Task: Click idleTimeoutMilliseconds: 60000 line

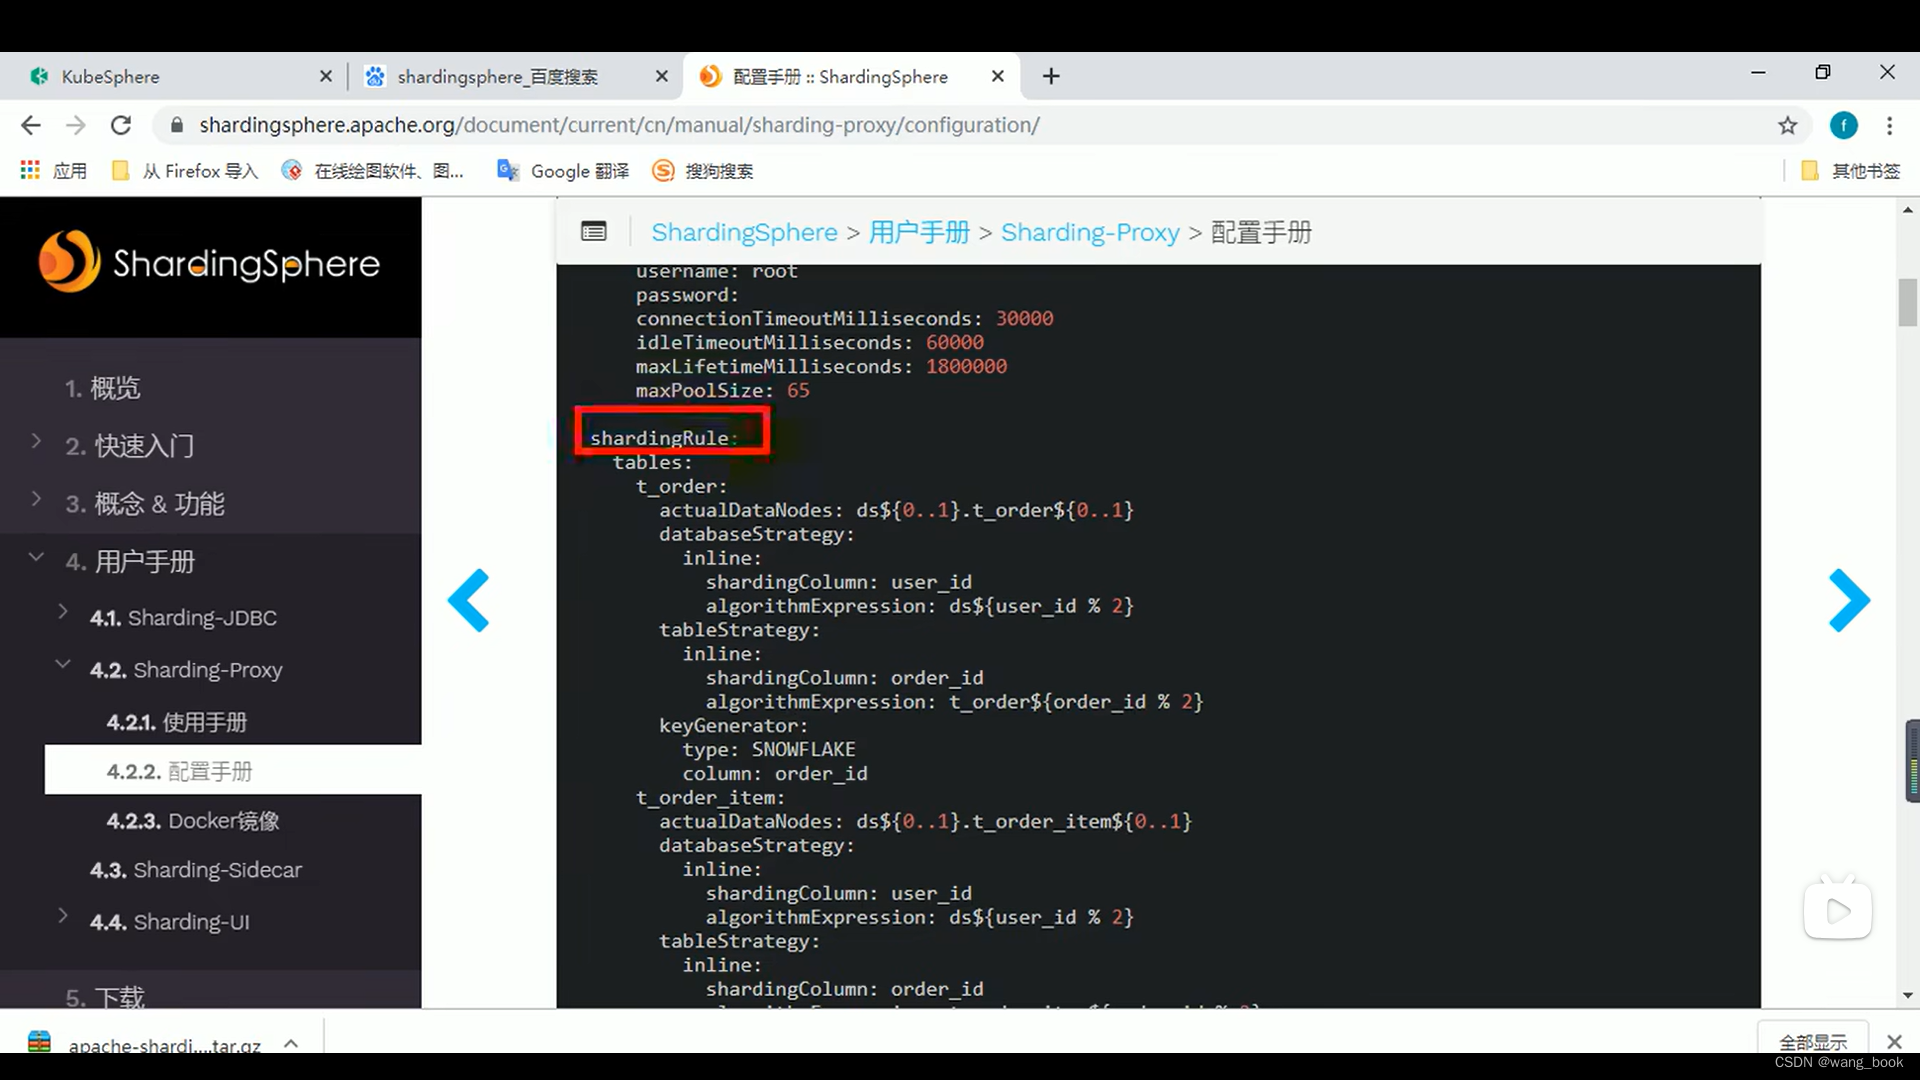Action: click(x=809, y=342)
